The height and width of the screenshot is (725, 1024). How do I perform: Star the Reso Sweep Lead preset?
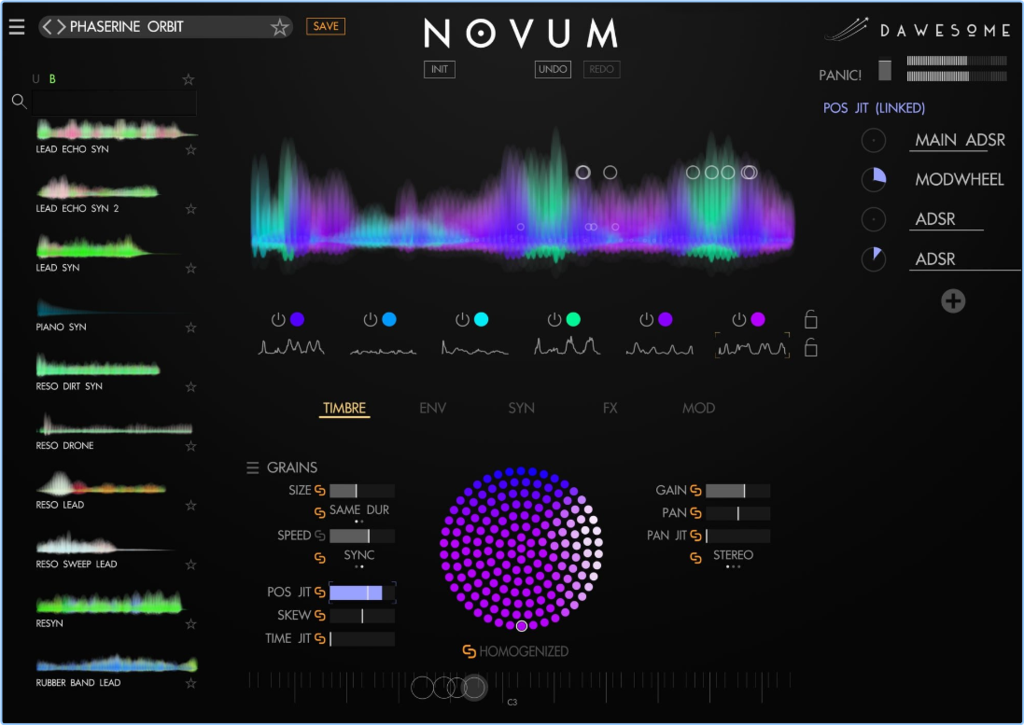191,564
